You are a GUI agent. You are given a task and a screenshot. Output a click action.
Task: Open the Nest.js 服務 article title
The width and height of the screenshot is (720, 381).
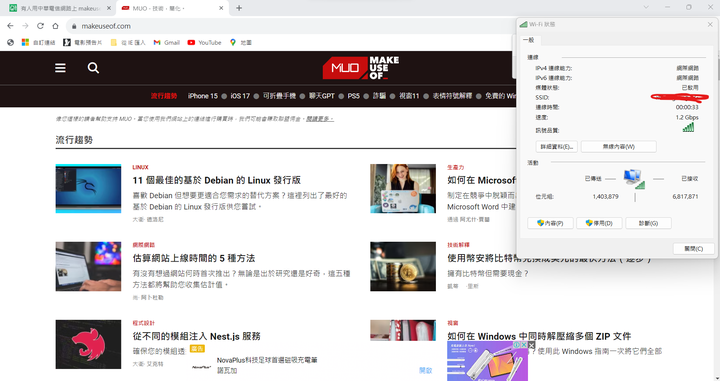click(x=197, y=336)
